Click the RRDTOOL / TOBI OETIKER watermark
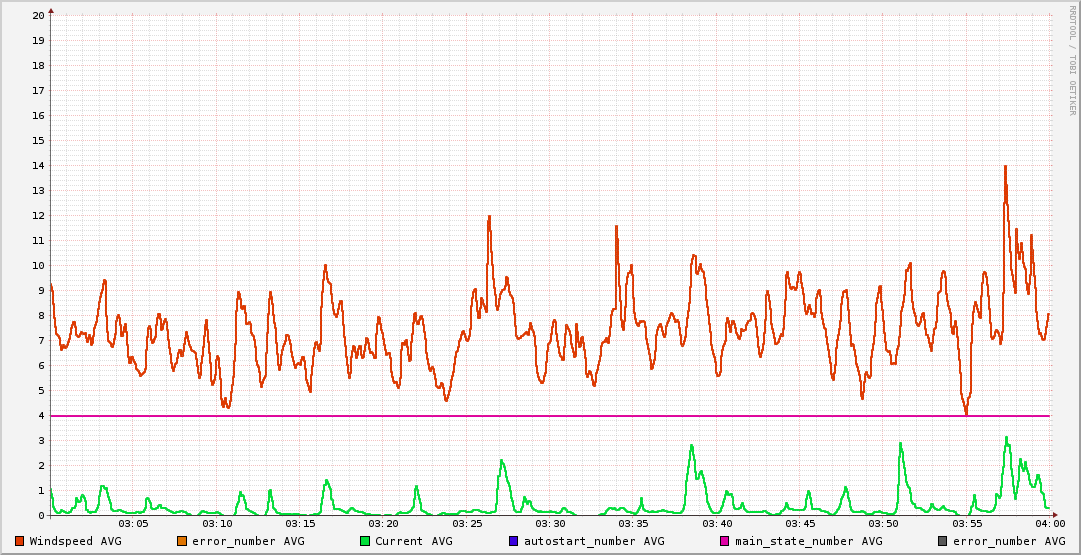The image size is (1081, 555). 1071,60
